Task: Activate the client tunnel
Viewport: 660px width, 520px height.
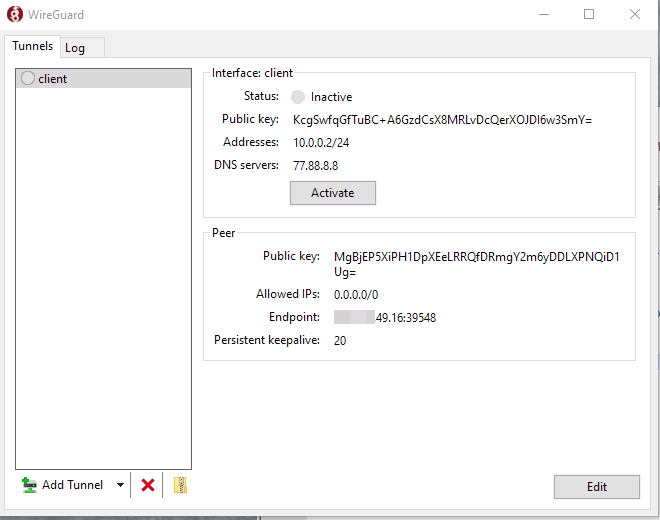Action: point(332,193)
